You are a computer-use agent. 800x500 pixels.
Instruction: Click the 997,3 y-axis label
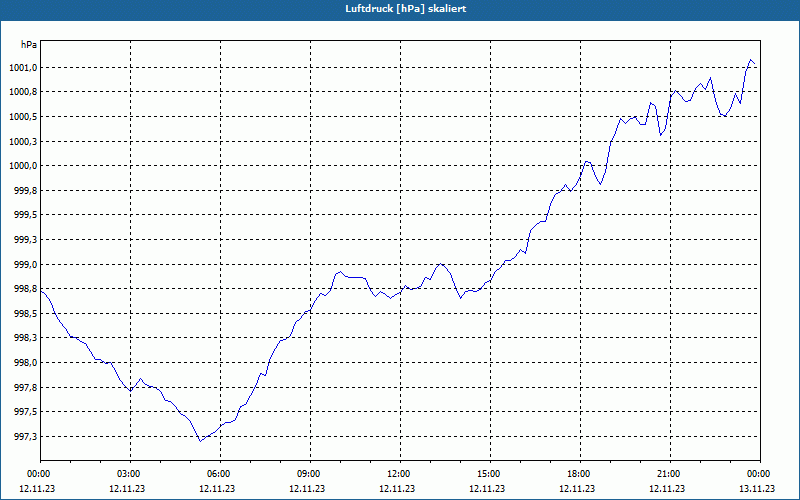[x=26, y=437]
